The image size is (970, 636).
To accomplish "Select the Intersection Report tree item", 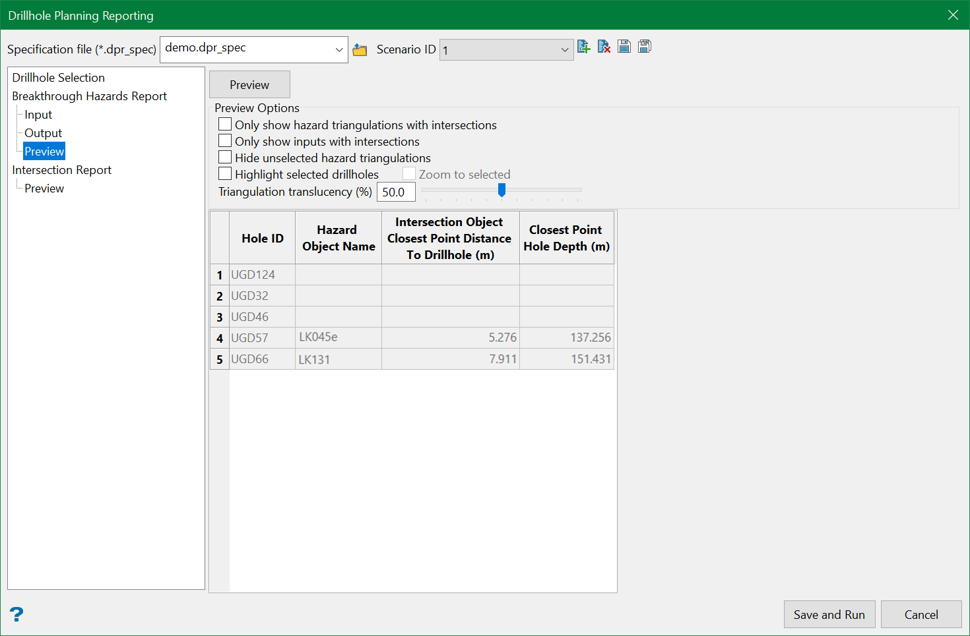I will tap(62, 170).
